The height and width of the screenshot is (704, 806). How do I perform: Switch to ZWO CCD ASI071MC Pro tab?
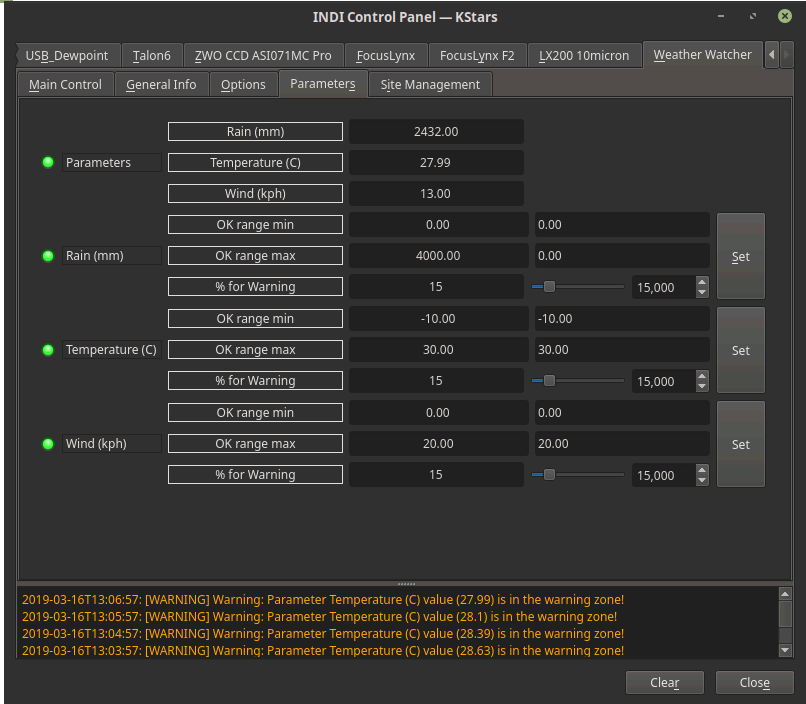tap(263, 55)
